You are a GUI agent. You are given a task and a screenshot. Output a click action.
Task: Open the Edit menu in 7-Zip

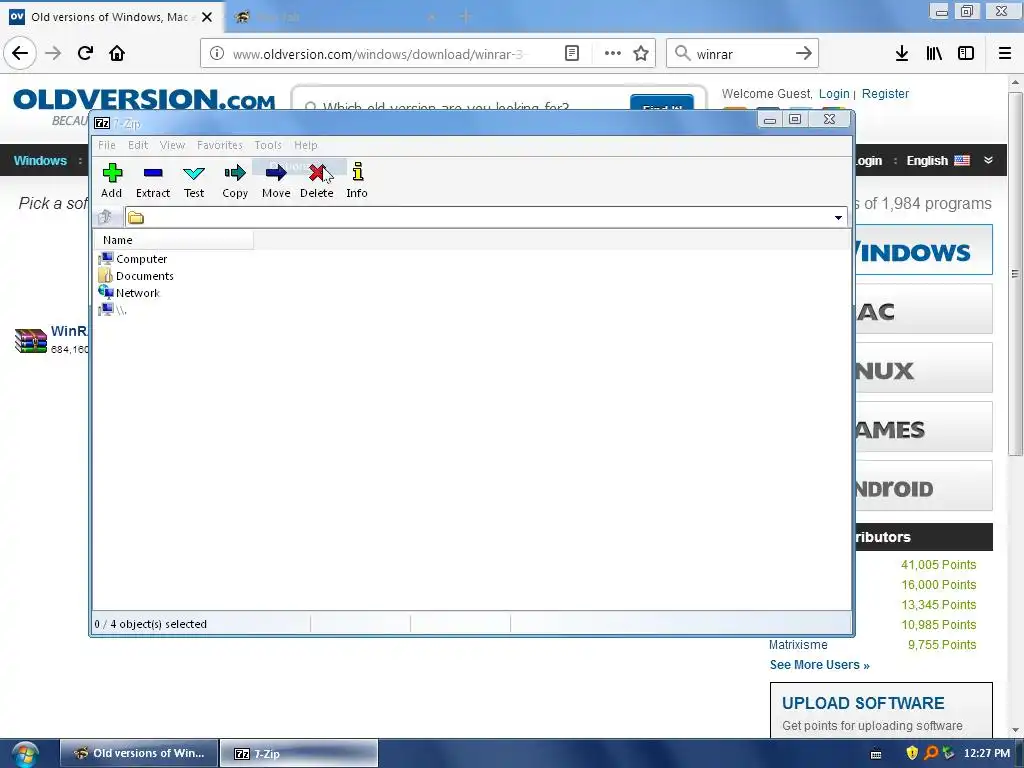tap(138, 145)
